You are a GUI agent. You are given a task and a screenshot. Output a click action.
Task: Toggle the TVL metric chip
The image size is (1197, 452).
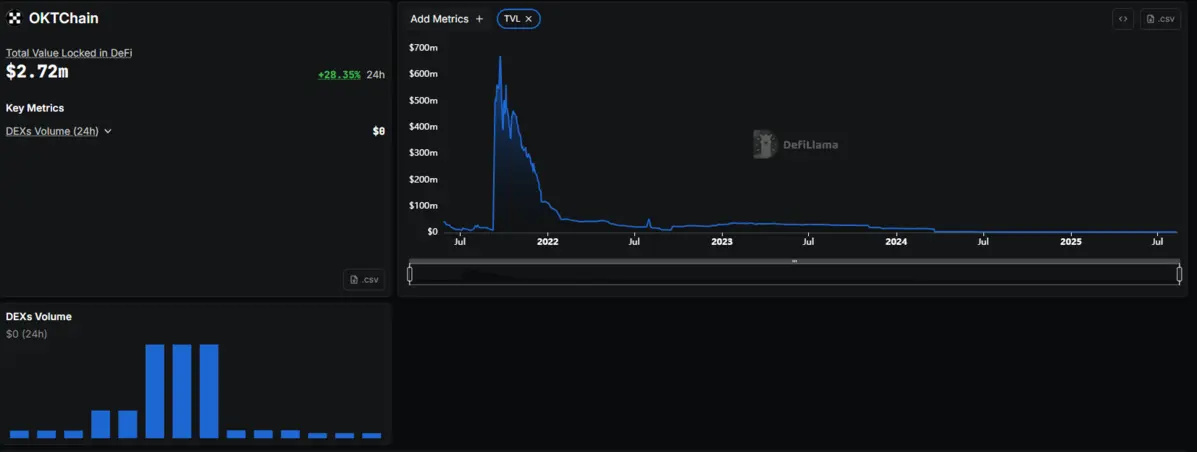click(512, 19)
